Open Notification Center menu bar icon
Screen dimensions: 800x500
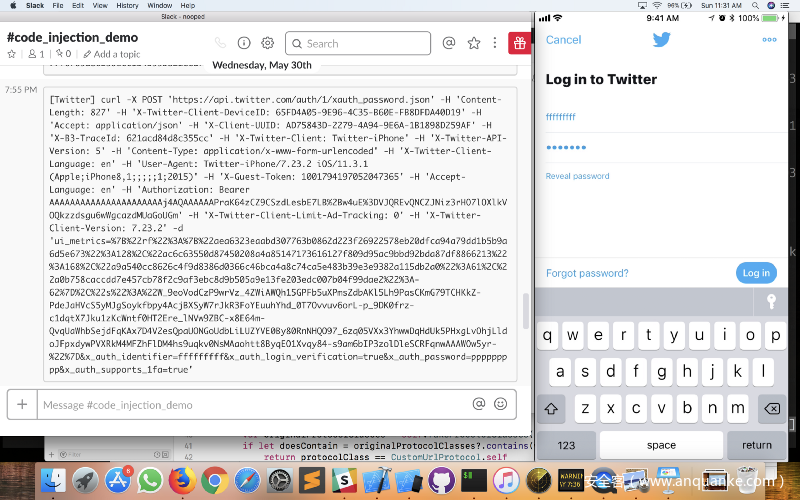point(785,5)
